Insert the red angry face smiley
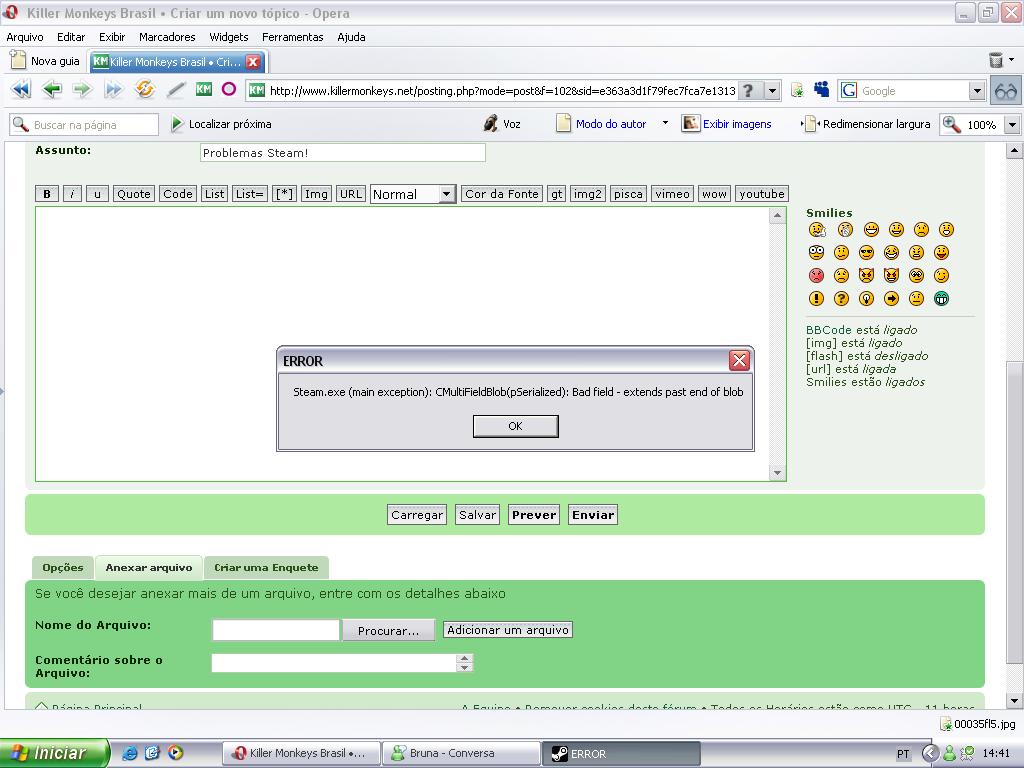Image resolution: width=1024 pixels, height=768 pixels. pyautogui.click(x=817, y=276)
